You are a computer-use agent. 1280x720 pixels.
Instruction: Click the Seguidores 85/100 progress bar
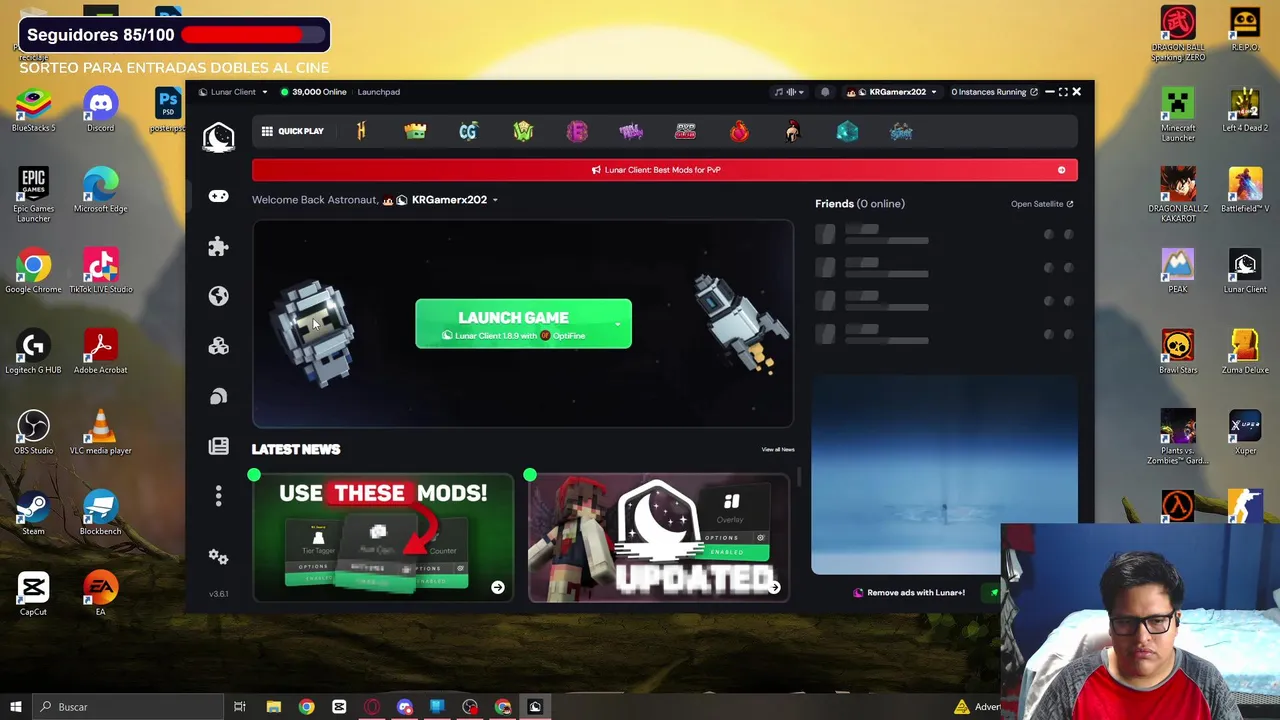pos(254,35)
